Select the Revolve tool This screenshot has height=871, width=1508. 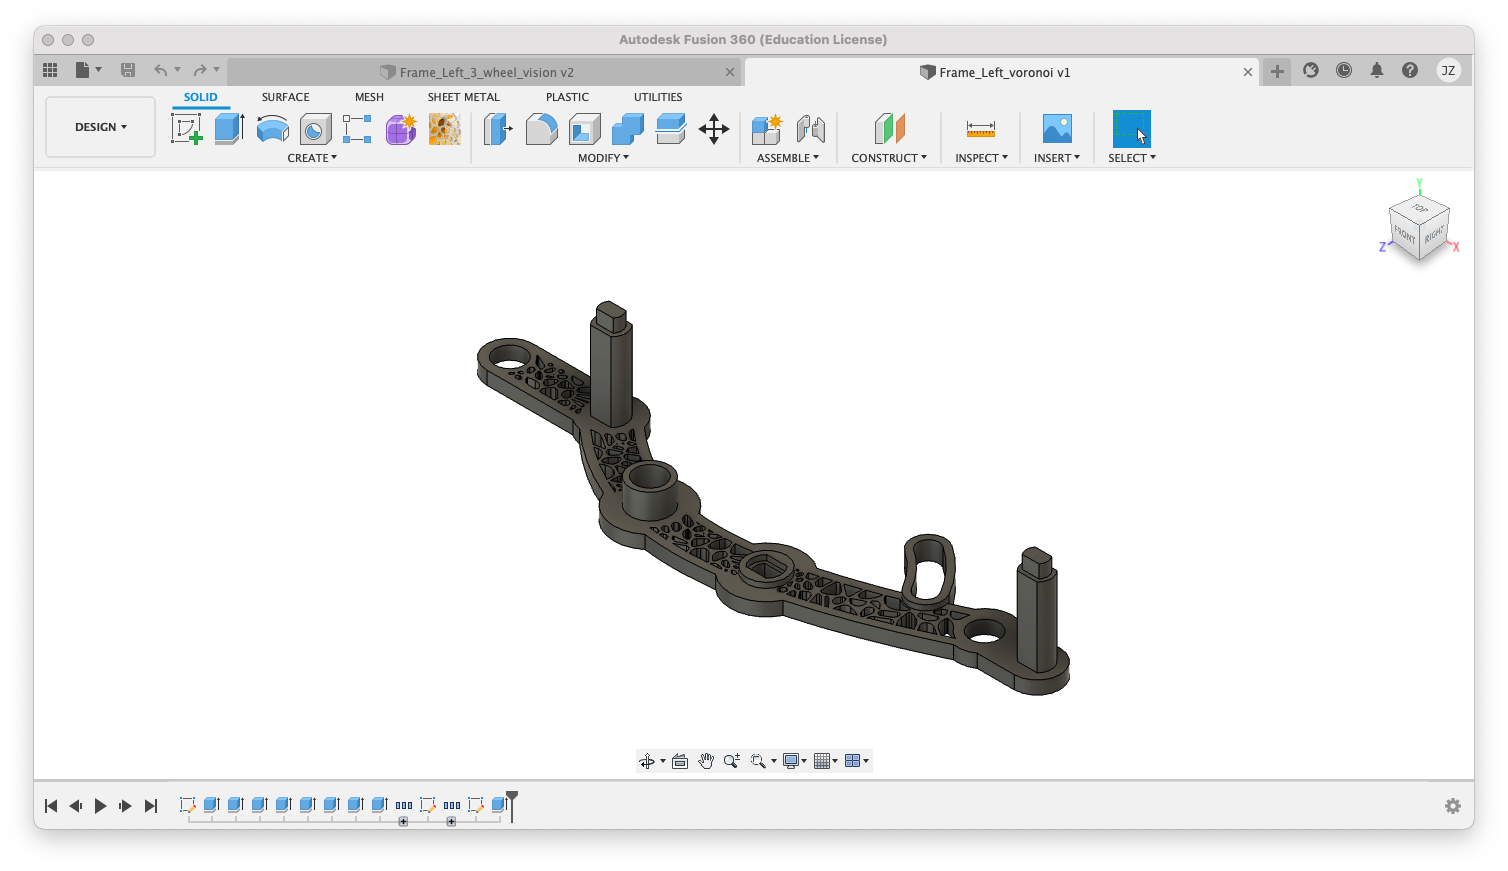273,129
